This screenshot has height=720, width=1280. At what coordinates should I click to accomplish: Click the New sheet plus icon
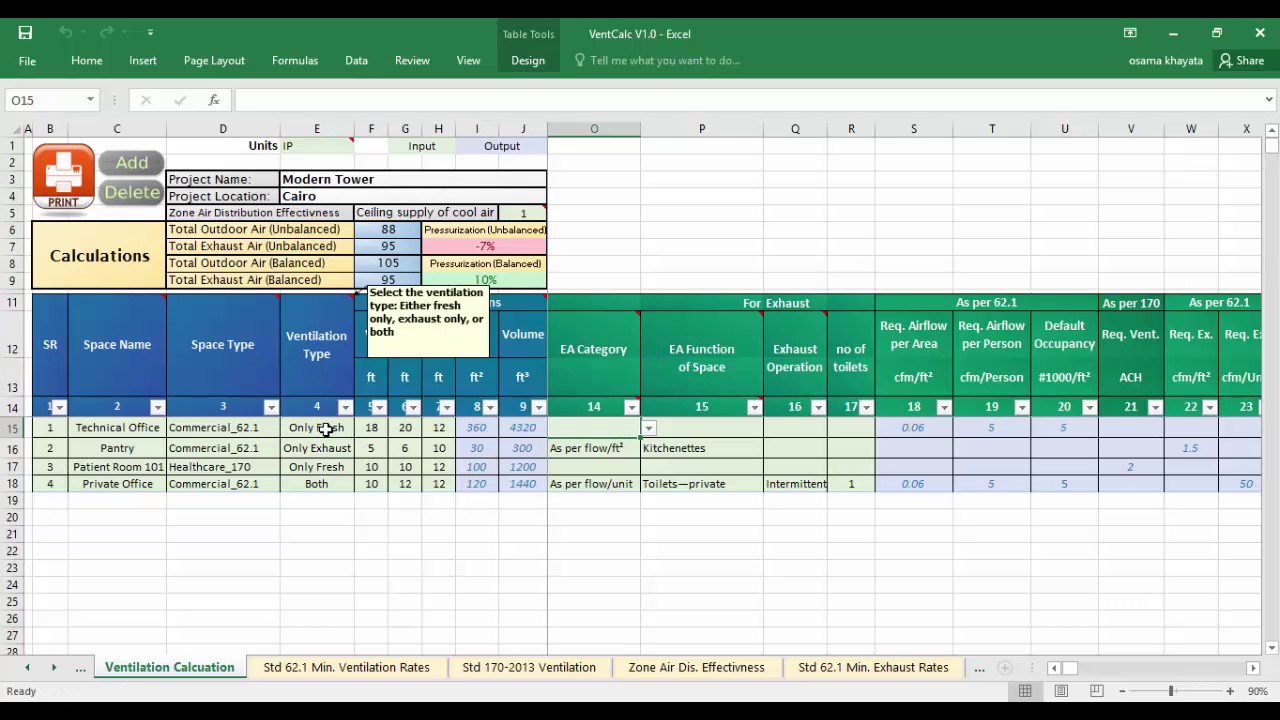click(1005, 667)
